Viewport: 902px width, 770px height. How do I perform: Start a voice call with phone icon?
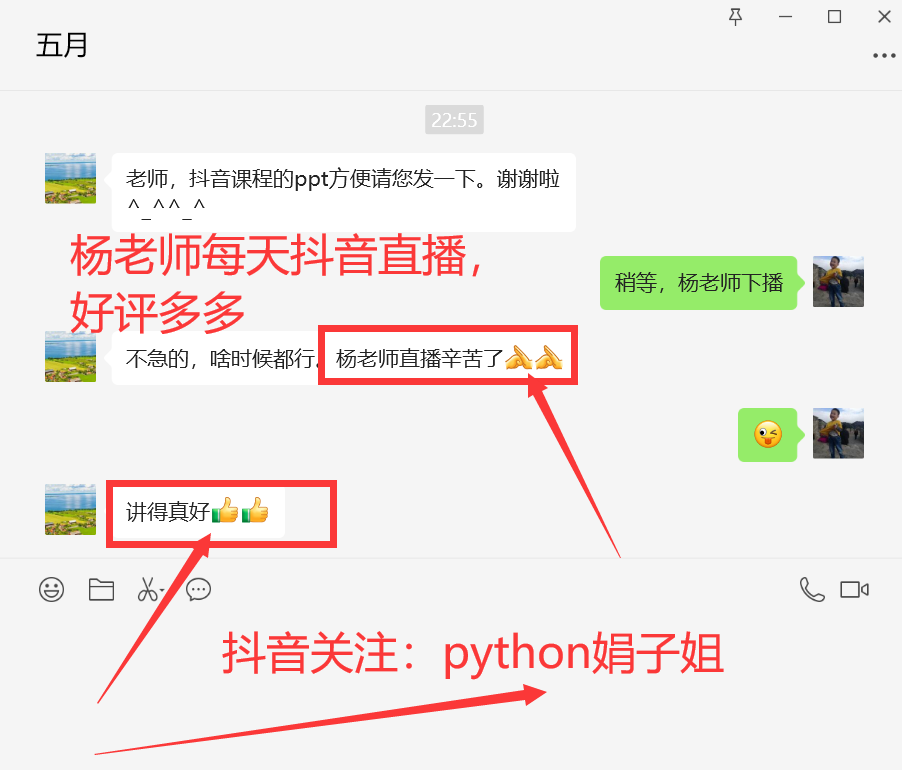pos(812,589)
